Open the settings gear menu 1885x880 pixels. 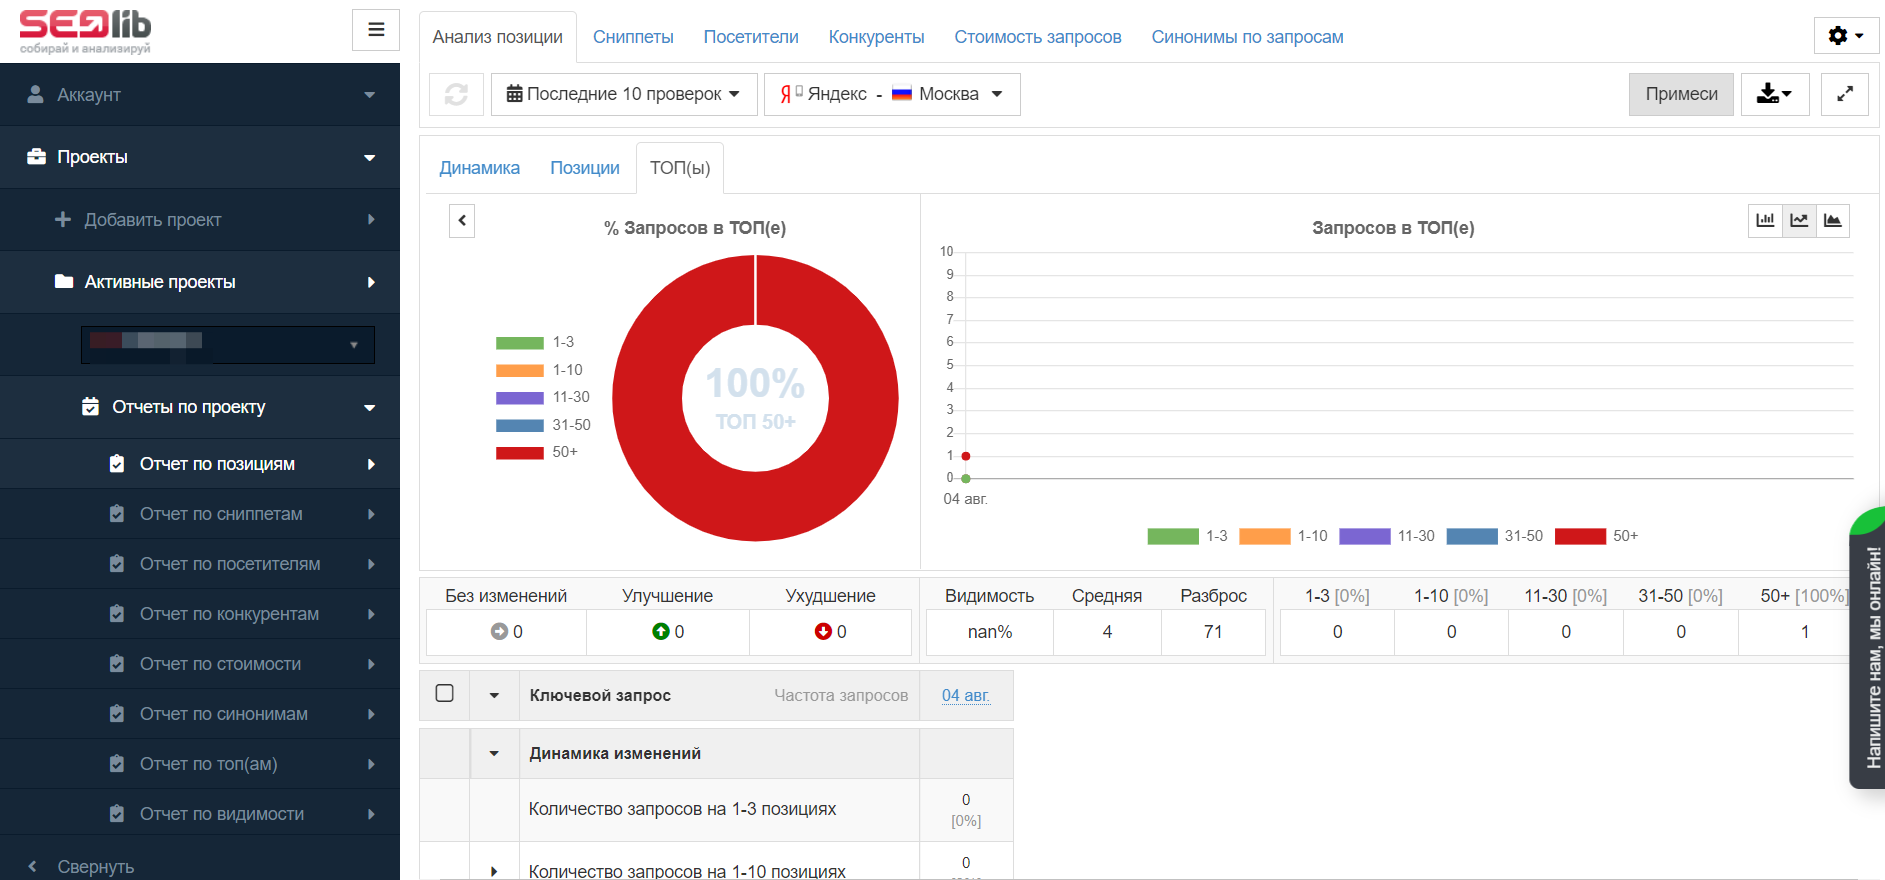pyautogui.click(x=1845, y=36)
